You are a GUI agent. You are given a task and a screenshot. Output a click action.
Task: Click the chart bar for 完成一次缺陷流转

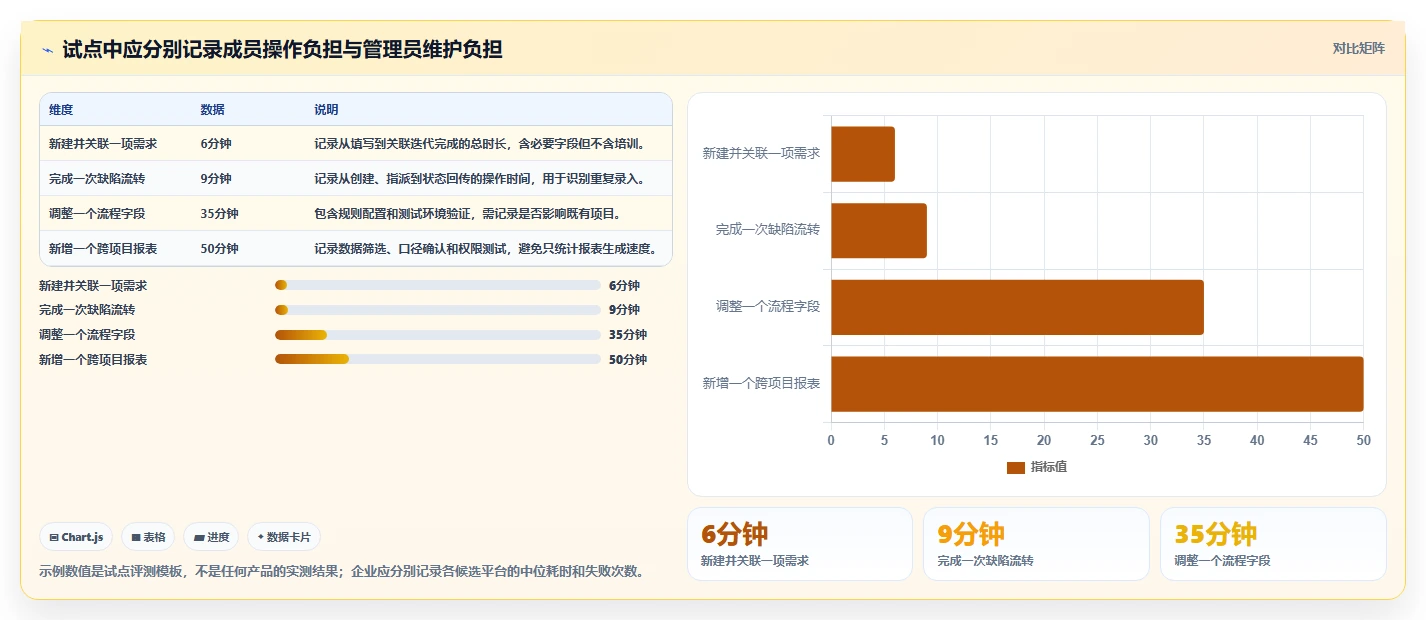click(x=879, y=231)
